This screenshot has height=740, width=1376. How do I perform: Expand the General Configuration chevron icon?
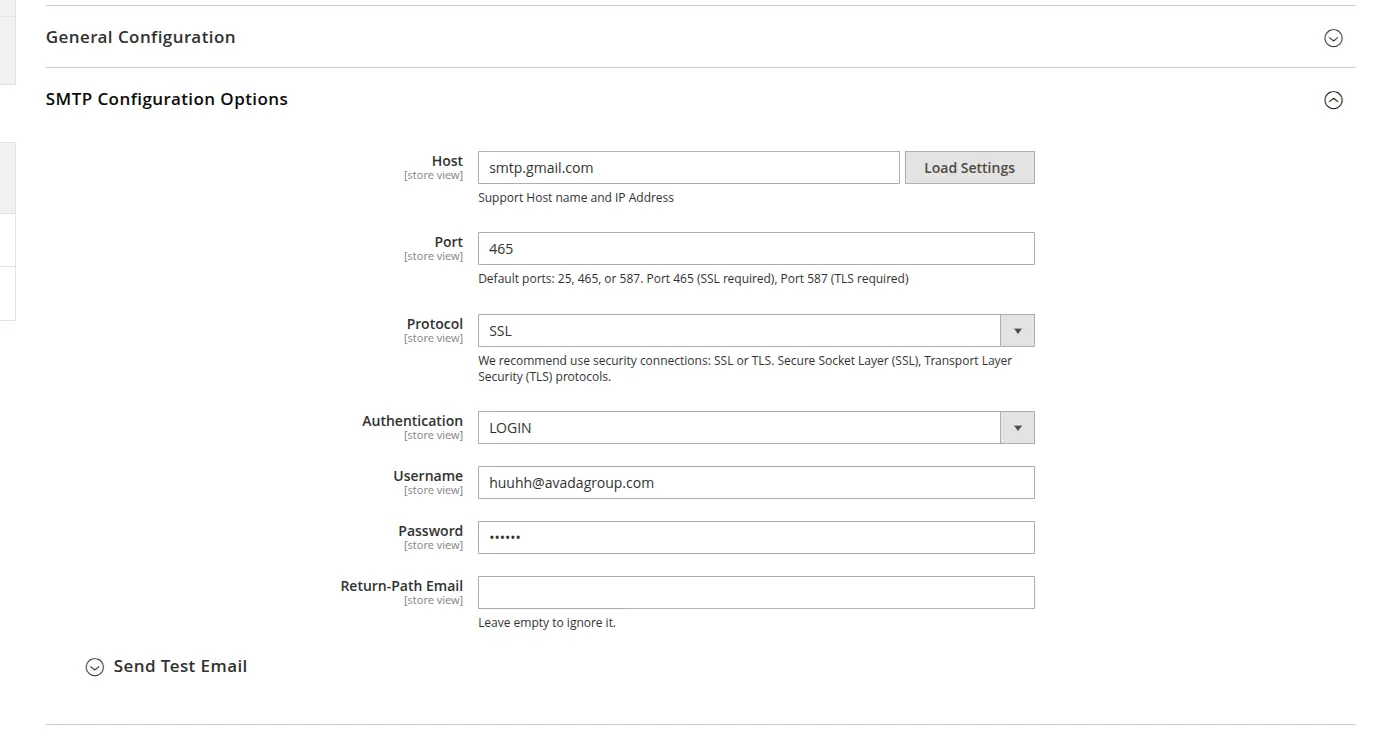coord(1333,38)
